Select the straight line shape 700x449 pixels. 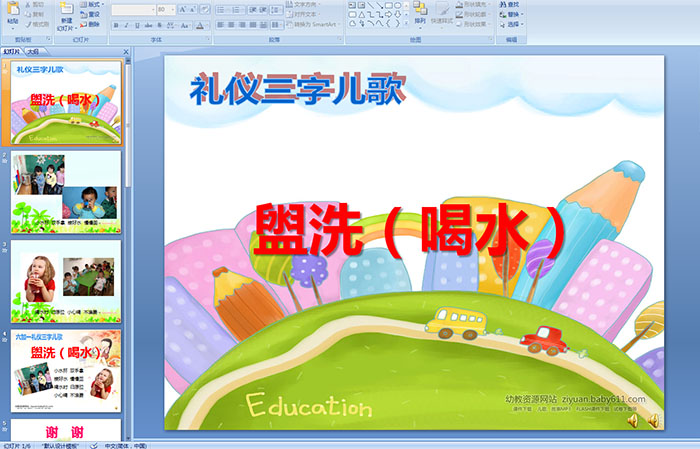point(371,5)
